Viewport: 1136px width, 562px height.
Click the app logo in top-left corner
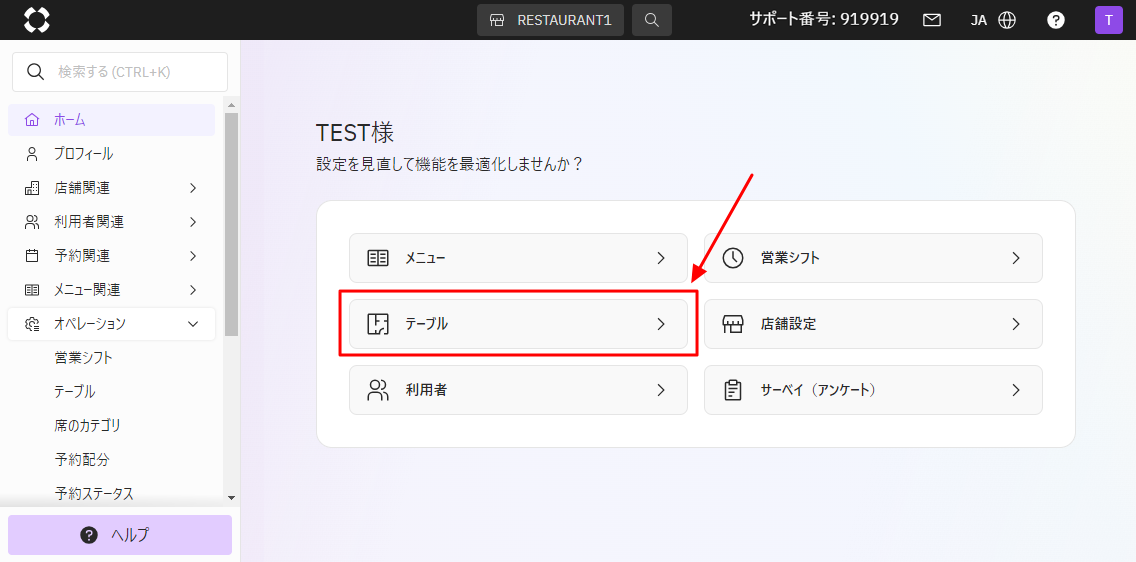click(x=36, y=20)
